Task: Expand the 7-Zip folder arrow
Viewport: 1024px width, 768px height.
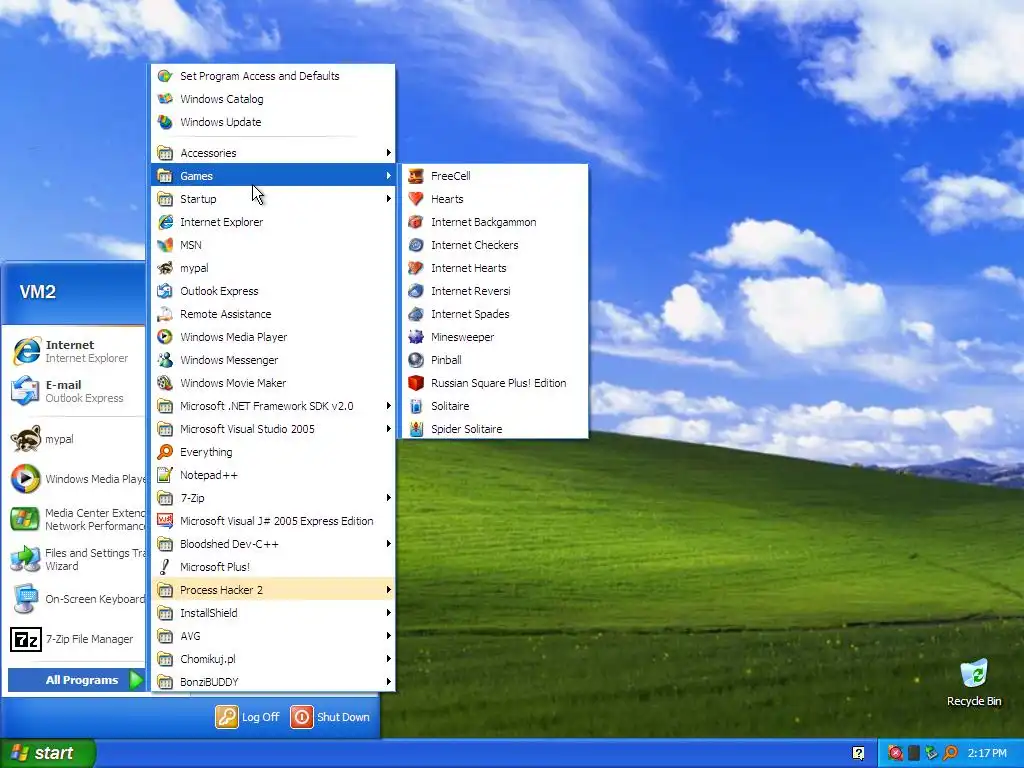Action: pyautogui.click(x=389, y=498)
